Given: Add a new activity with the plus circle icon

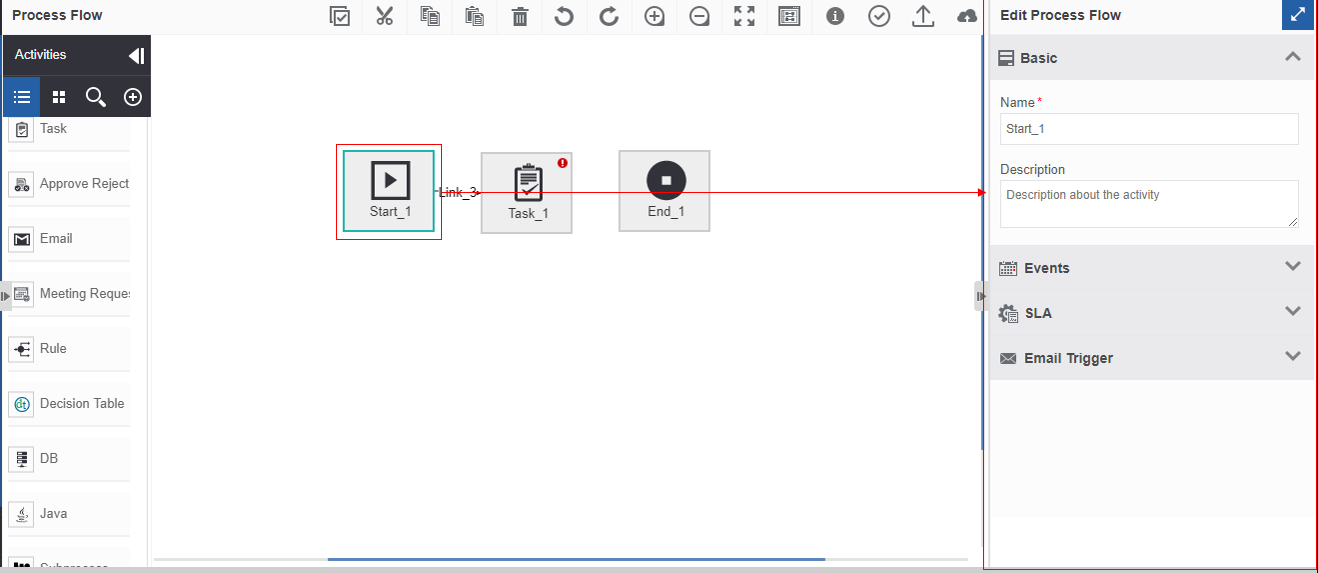Looking at the screenshot, I should [133, 97].
